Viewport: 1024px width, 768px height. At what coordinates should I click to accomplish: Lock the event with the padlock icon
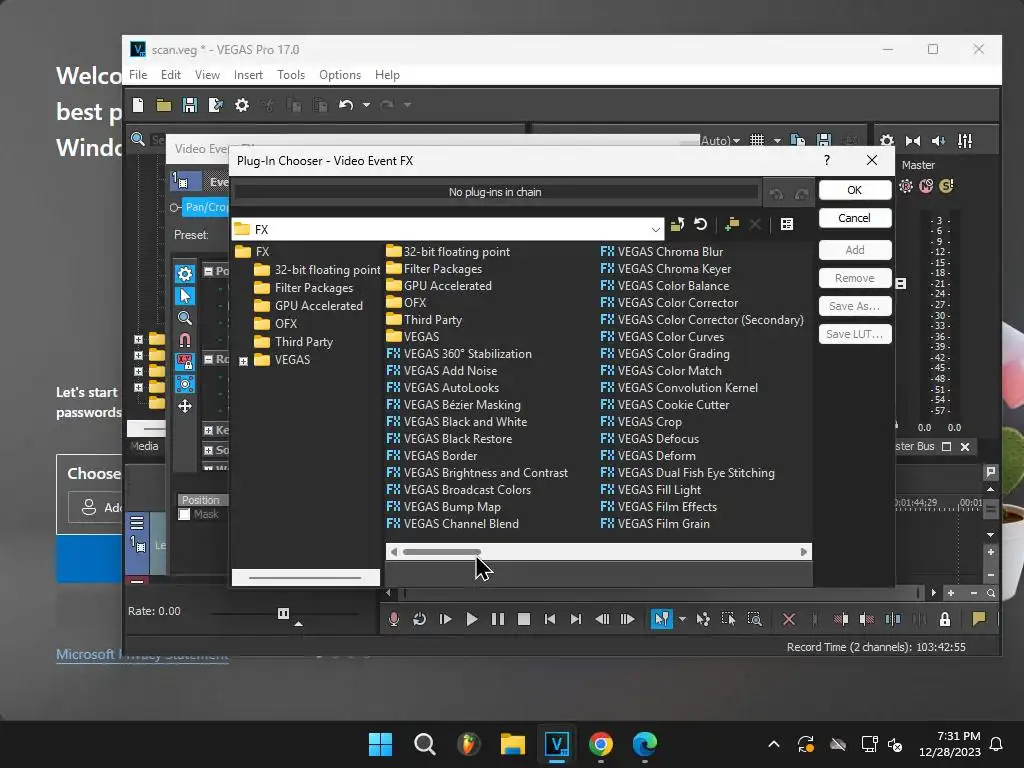pos(944,619)
